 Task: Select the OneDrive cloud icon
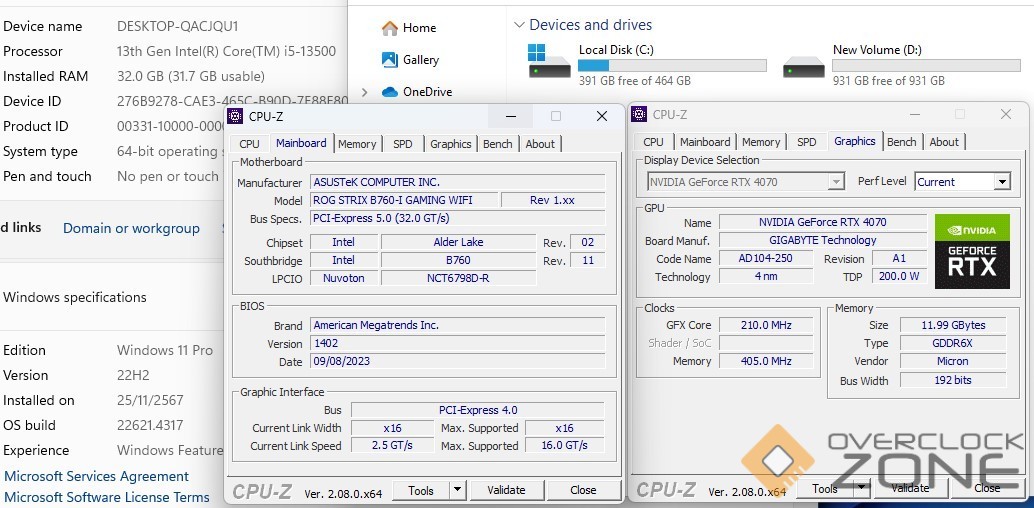pyautogui.click(x=390, y=92)
